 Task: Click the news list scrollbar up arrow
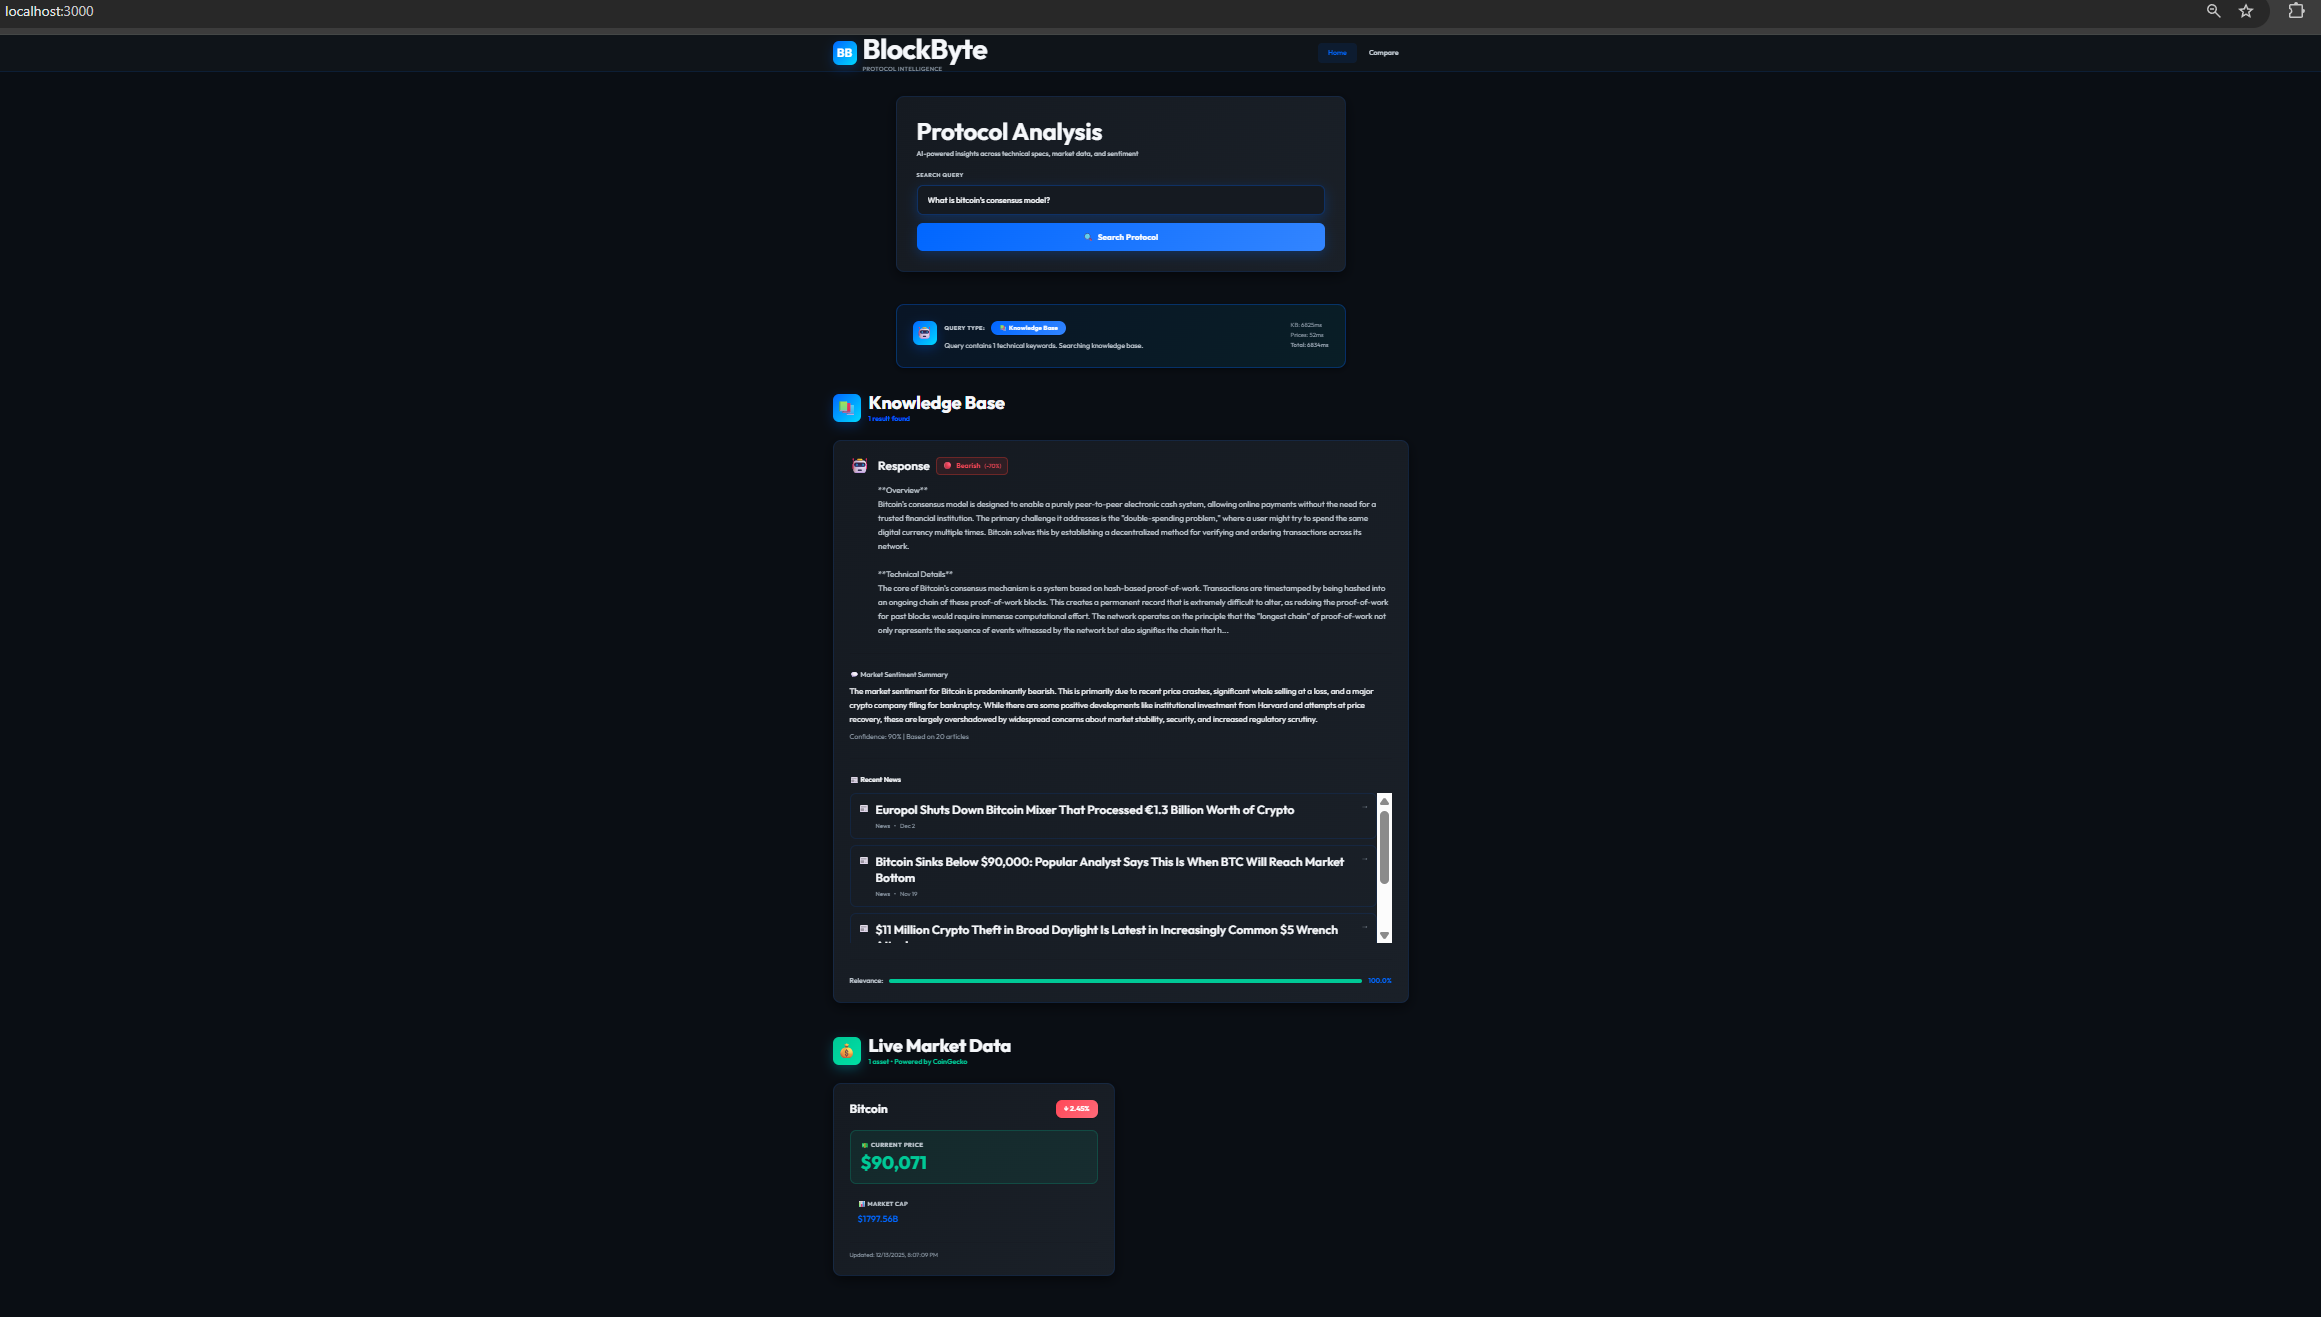(1384, 801)
